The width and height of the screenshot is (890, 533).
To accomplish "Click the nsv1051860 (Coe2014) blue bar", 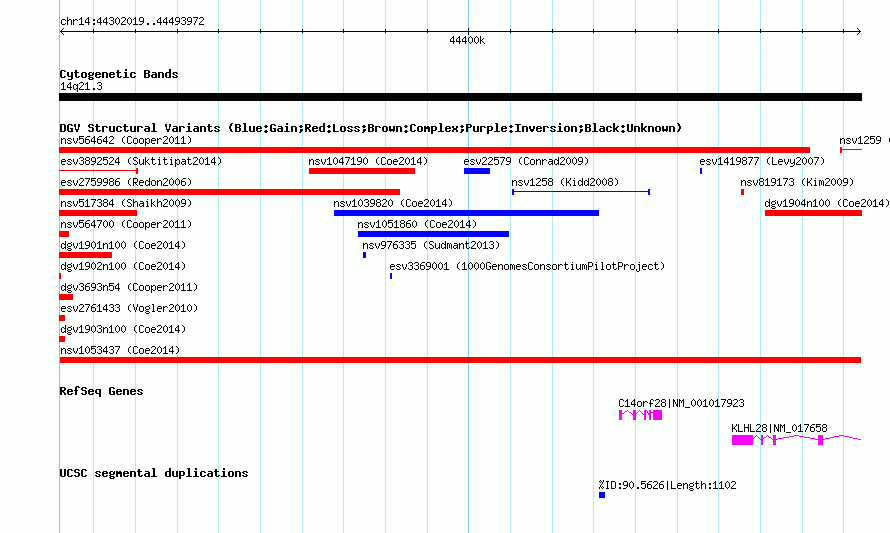I will point(433,234).
